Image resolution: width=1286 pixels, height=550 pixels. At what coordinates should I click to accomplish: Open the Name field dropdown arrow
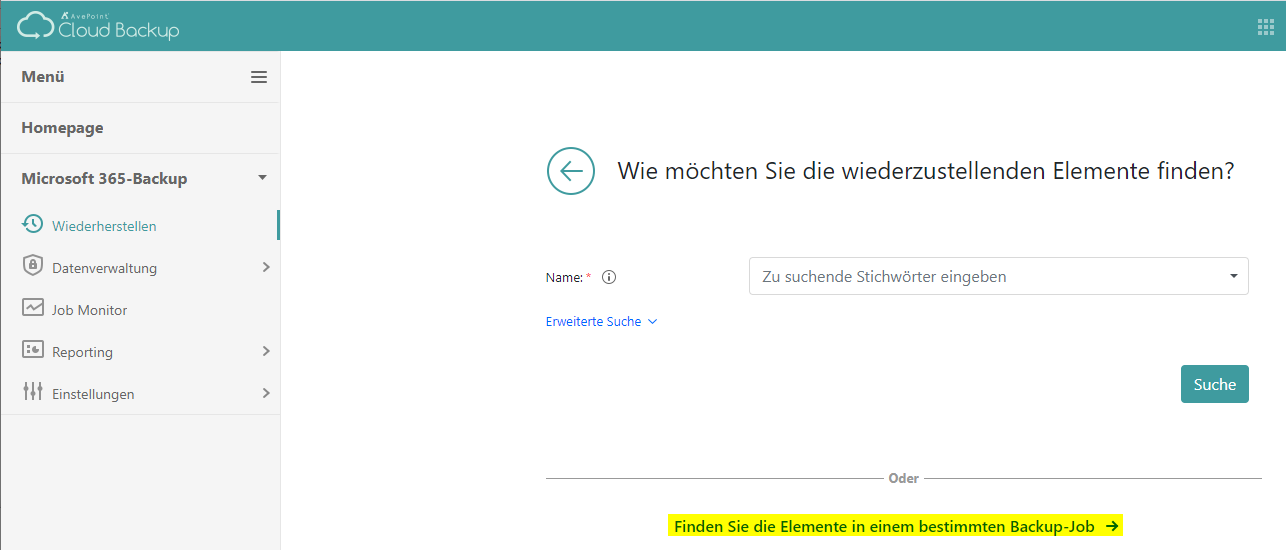click(1234, 276)
